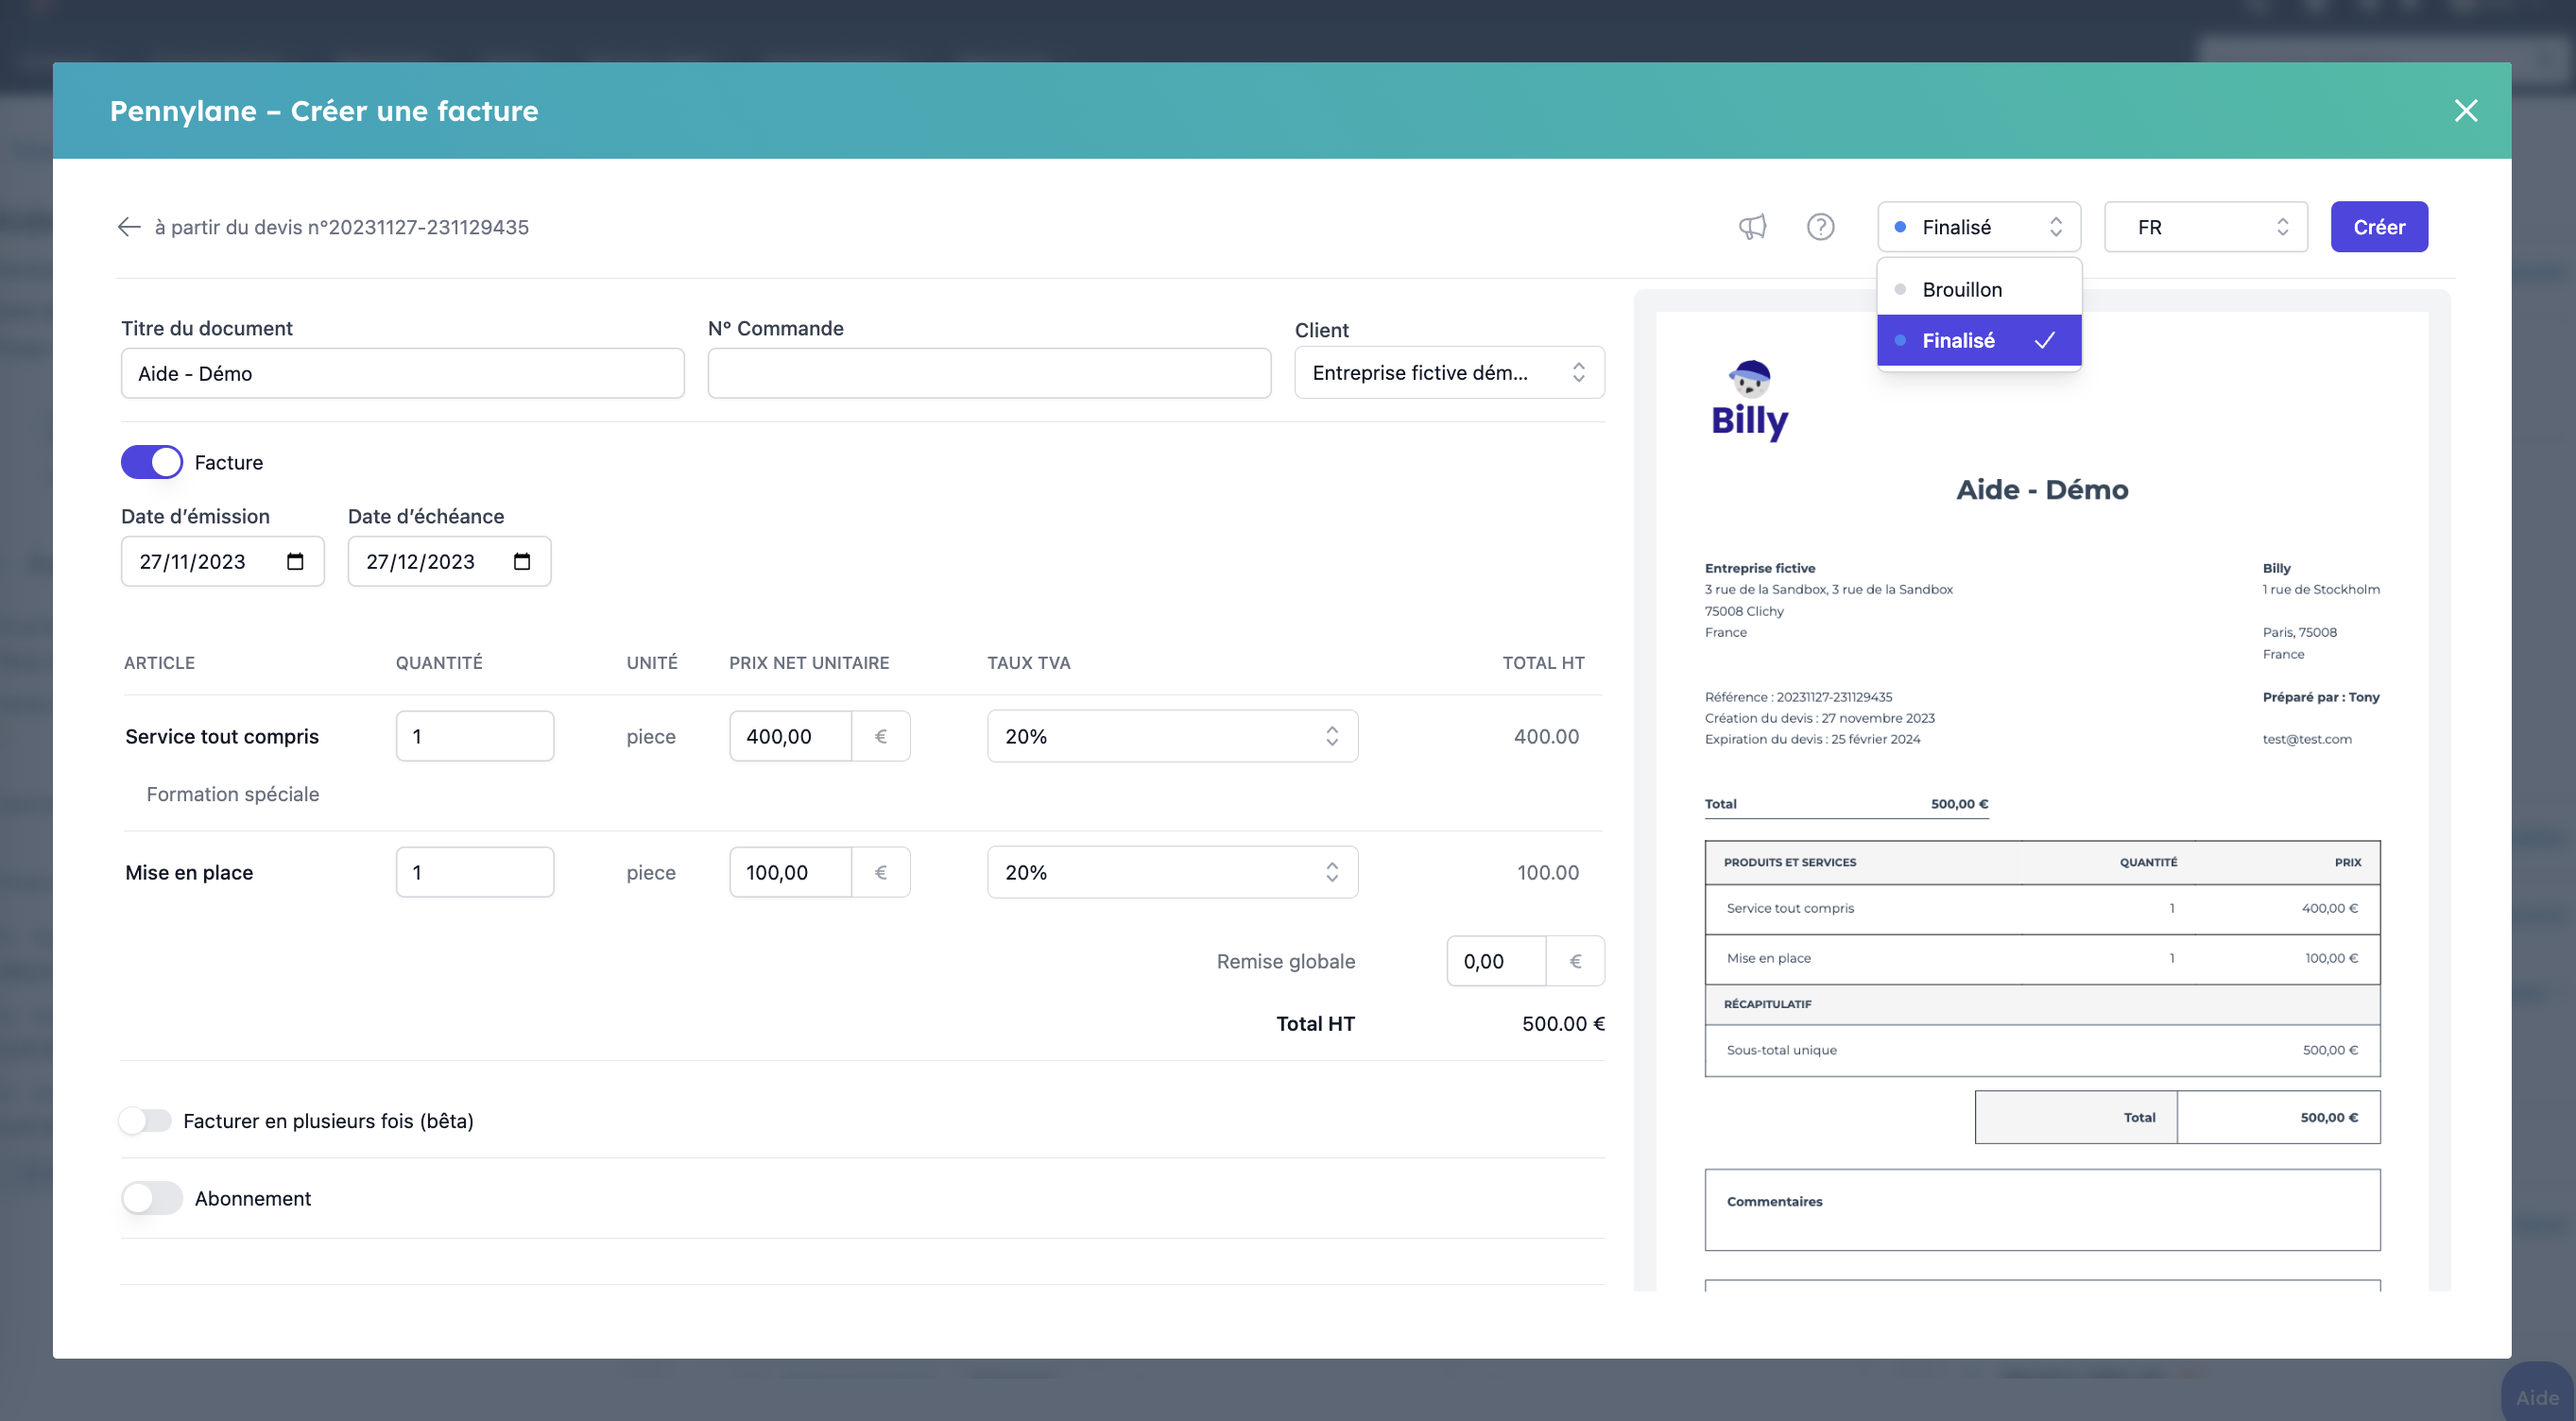Viewport: 2576px width, 1421px height.
Task: Toggle off the Facture switch
Action: pyautogui.click(x=152, y=462)
